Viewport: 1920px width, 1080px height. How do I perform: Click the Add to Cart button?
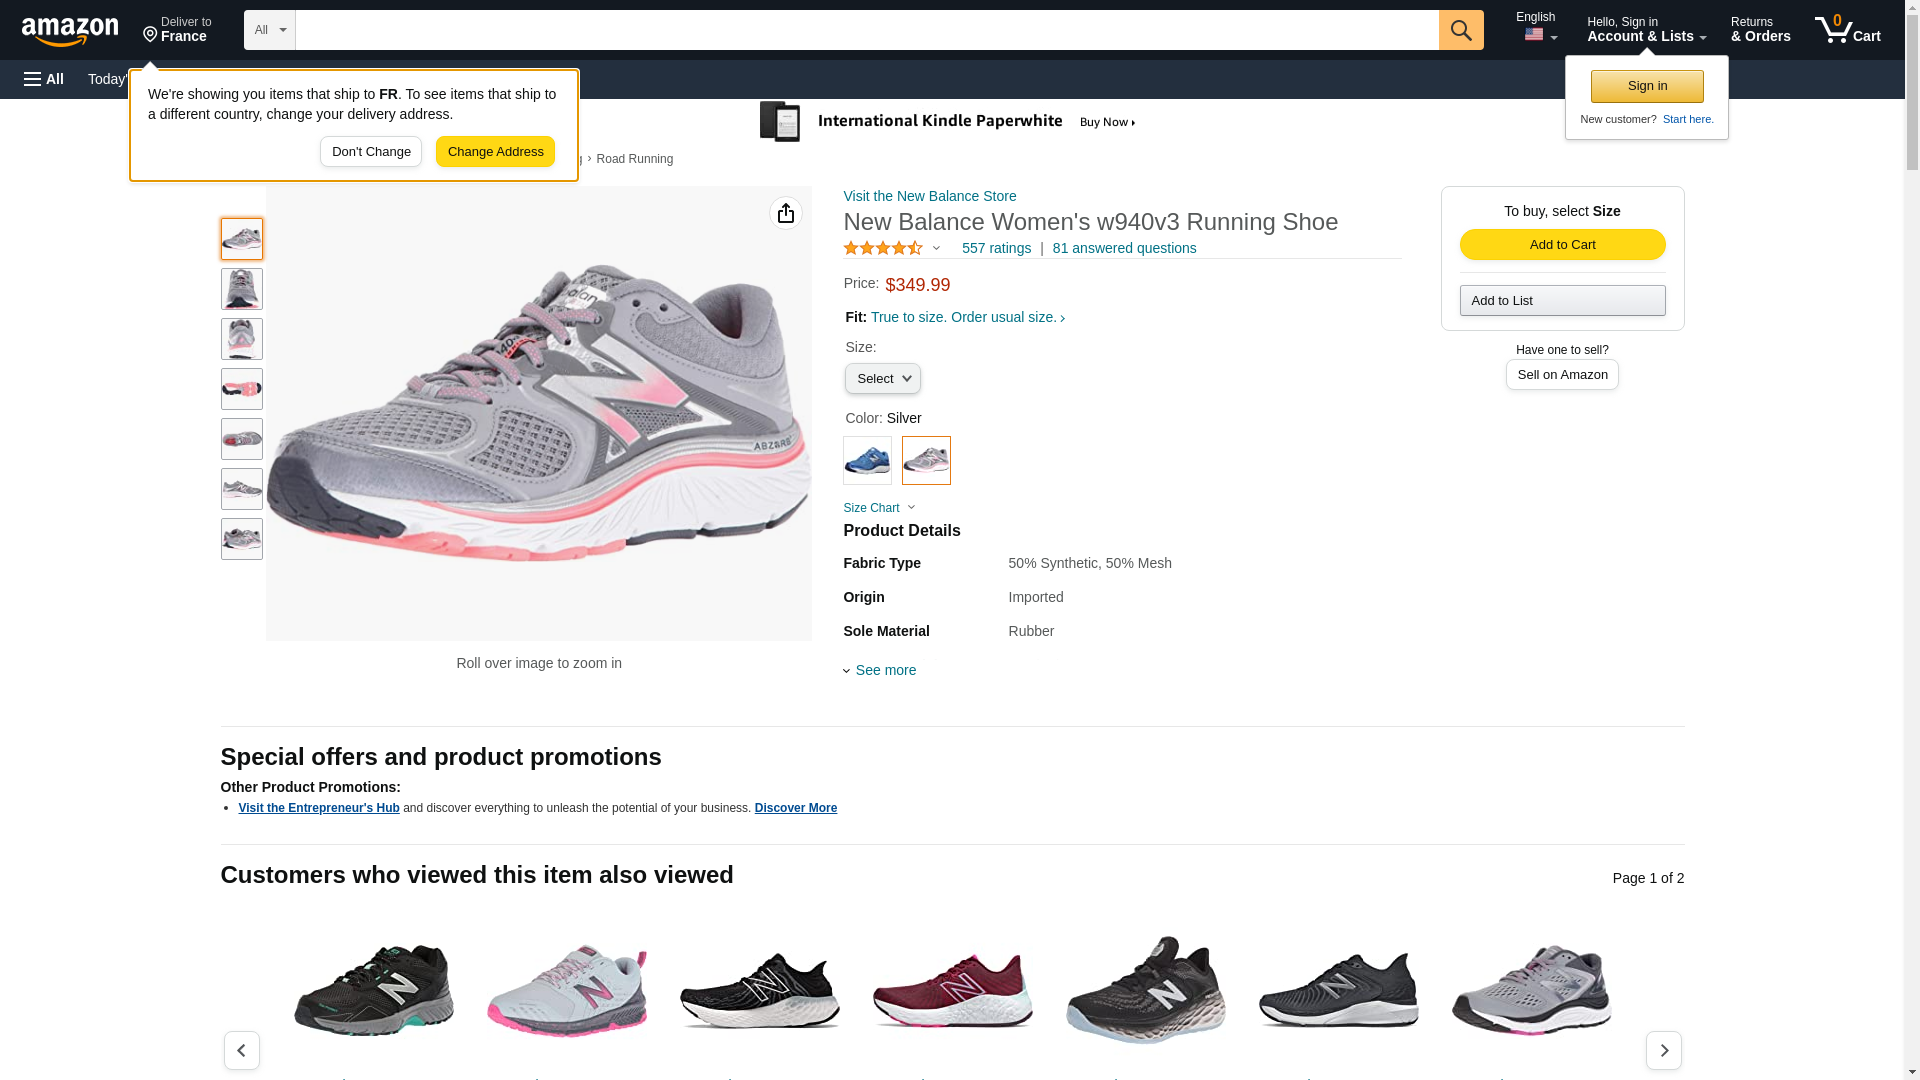1562,245
